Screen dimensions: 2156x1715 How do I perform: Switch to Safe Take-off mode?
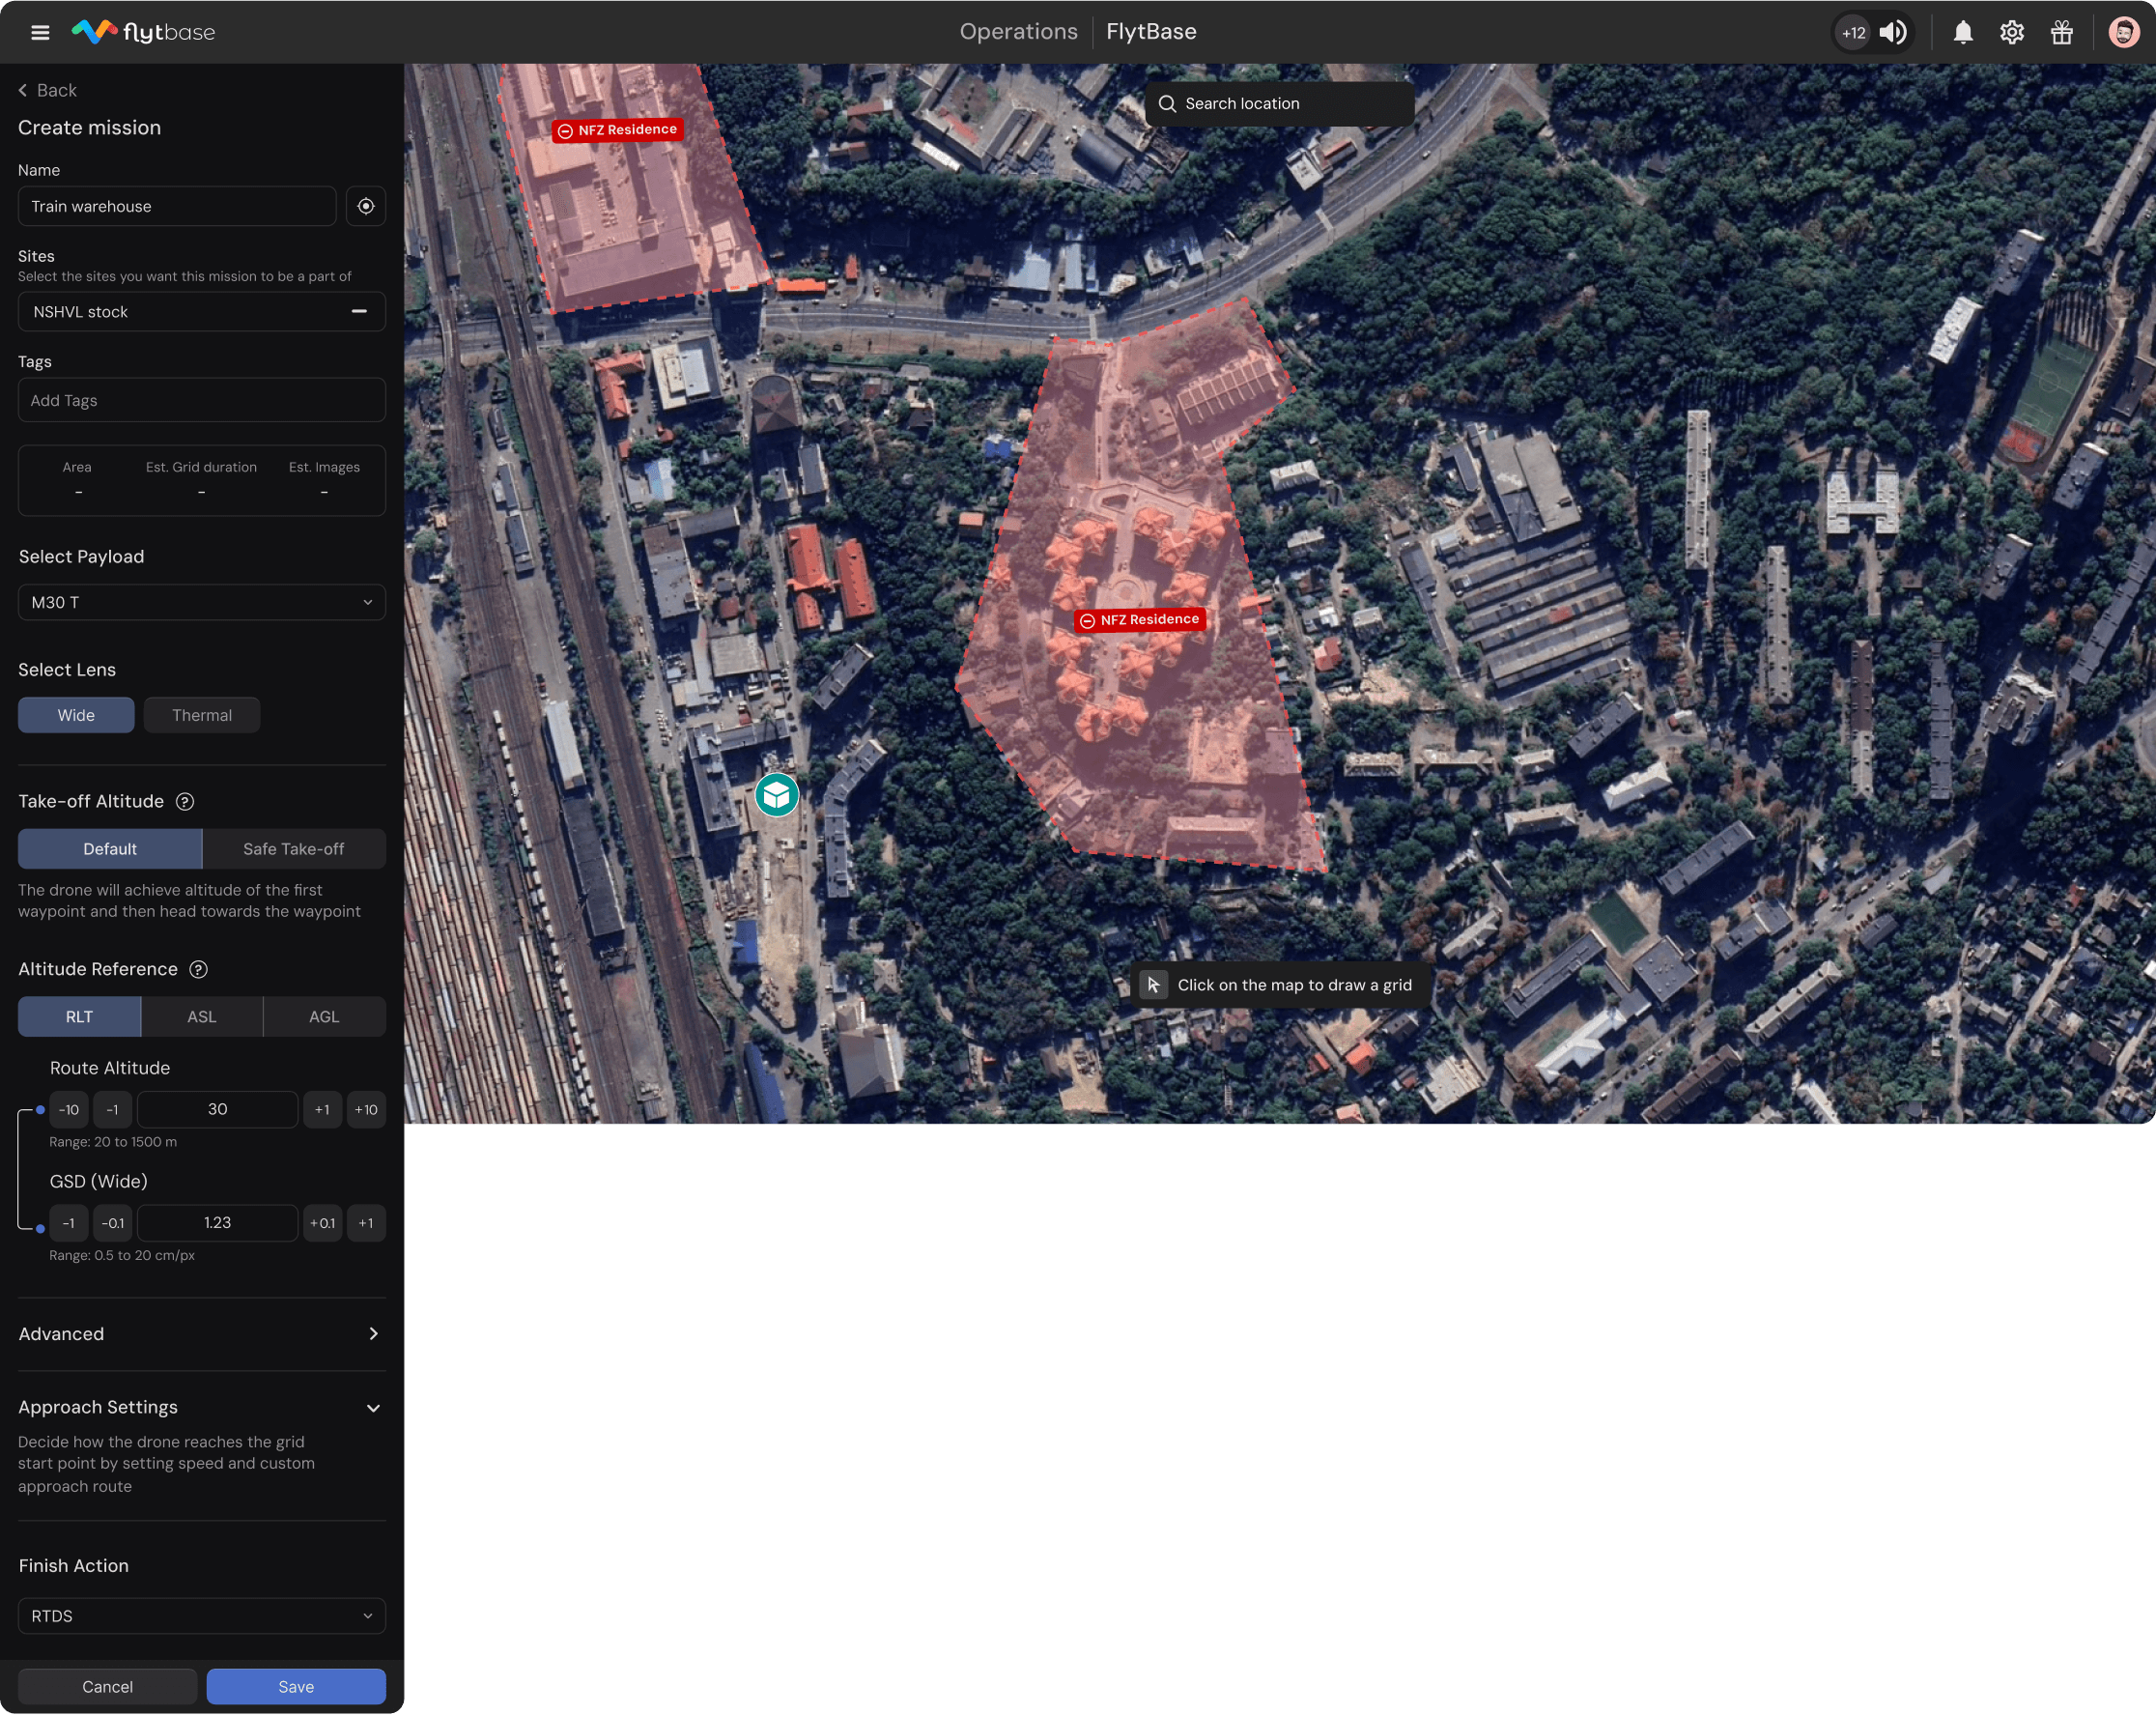pos(293,849)
